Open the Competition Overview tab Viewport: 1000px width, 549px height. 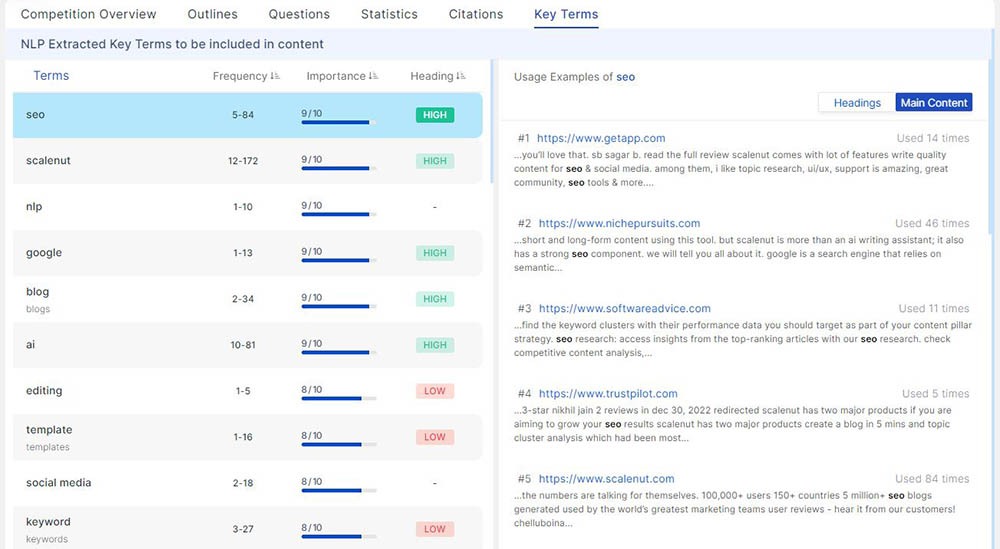[x=88, y=14]
